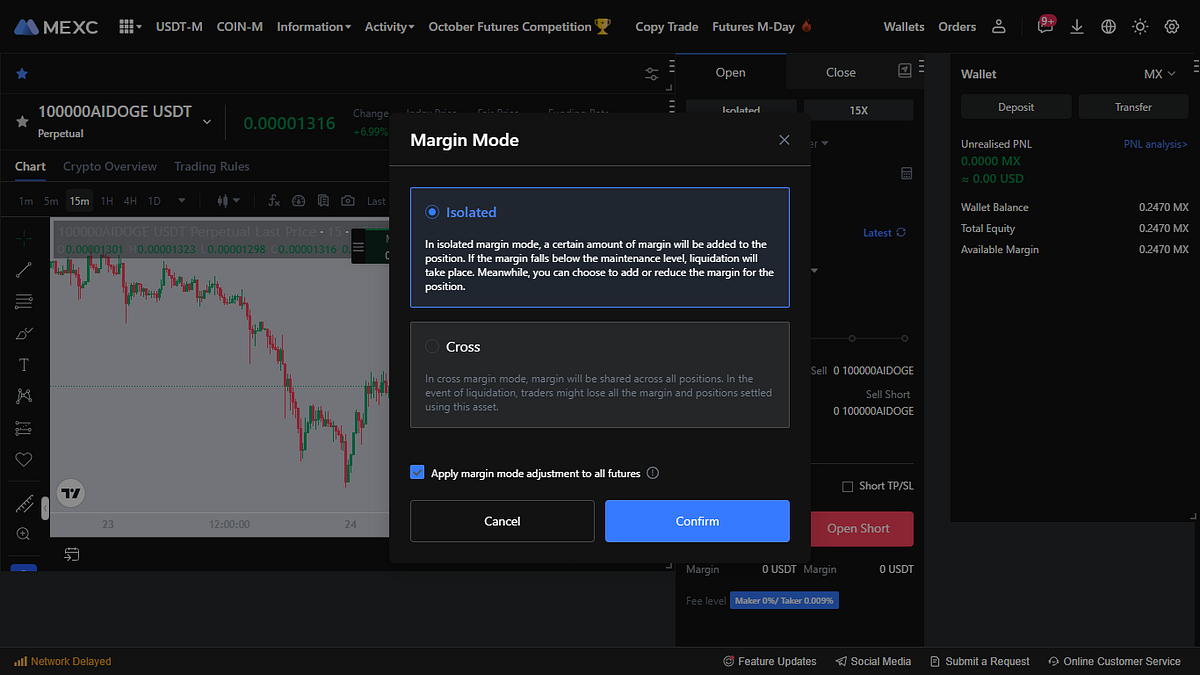Open the PNL analysis link

[x=1156, y=143]
